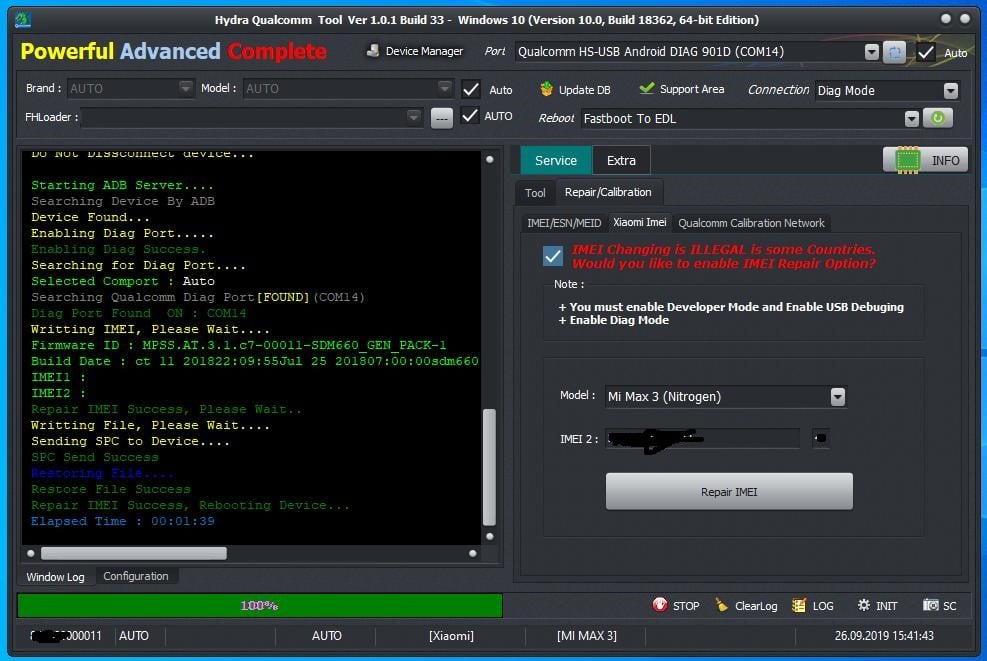The width and height of the screenshot is (987, 661).
Task: Open the Tool tab
Action: [535, 193]
